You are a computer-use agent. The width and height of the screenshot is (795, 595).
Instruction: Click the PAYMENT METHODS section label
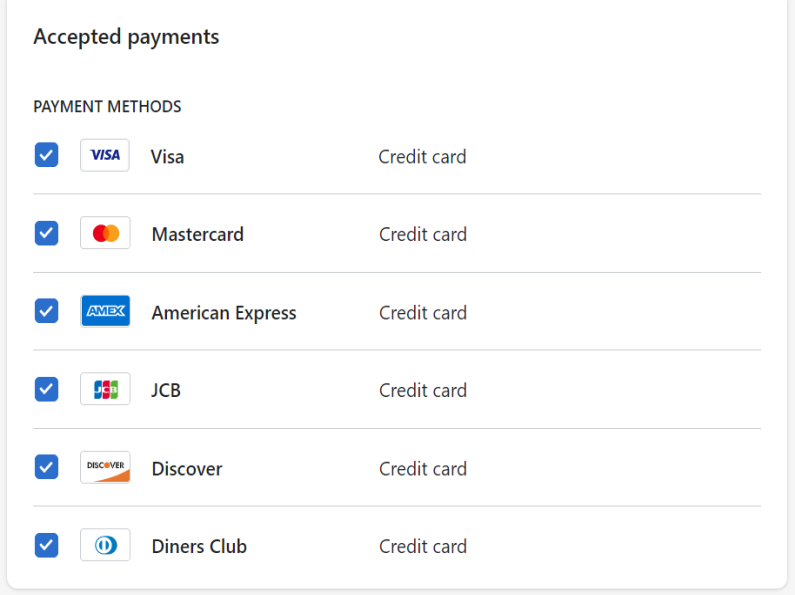[107, 106]
